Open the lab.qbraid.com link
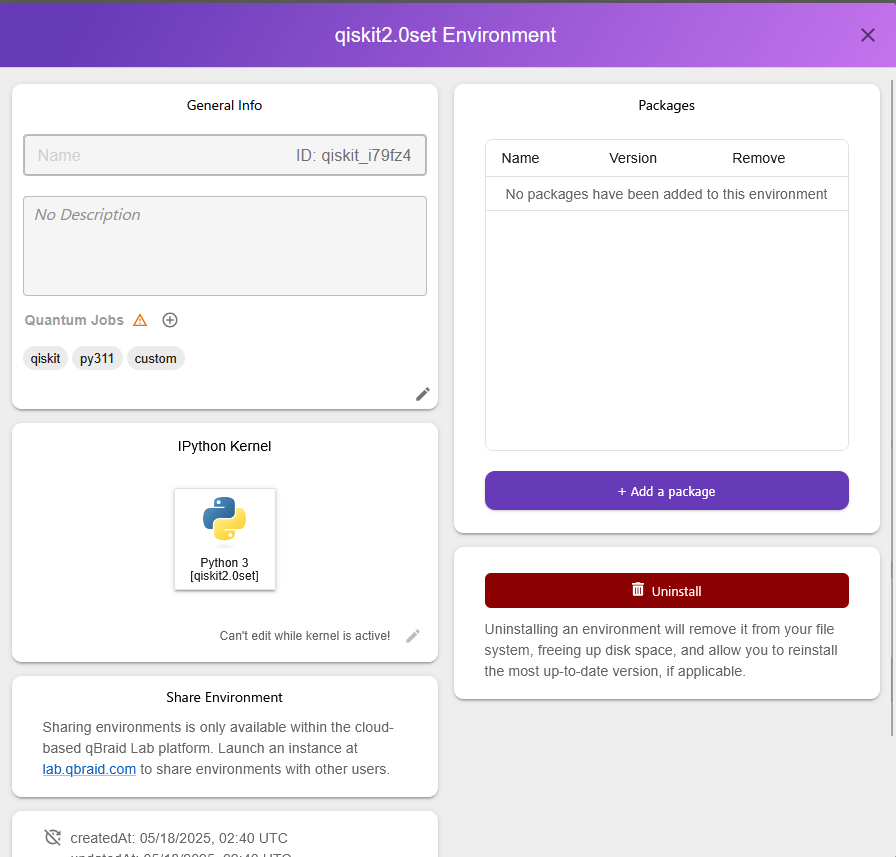 tap(89, 769)
